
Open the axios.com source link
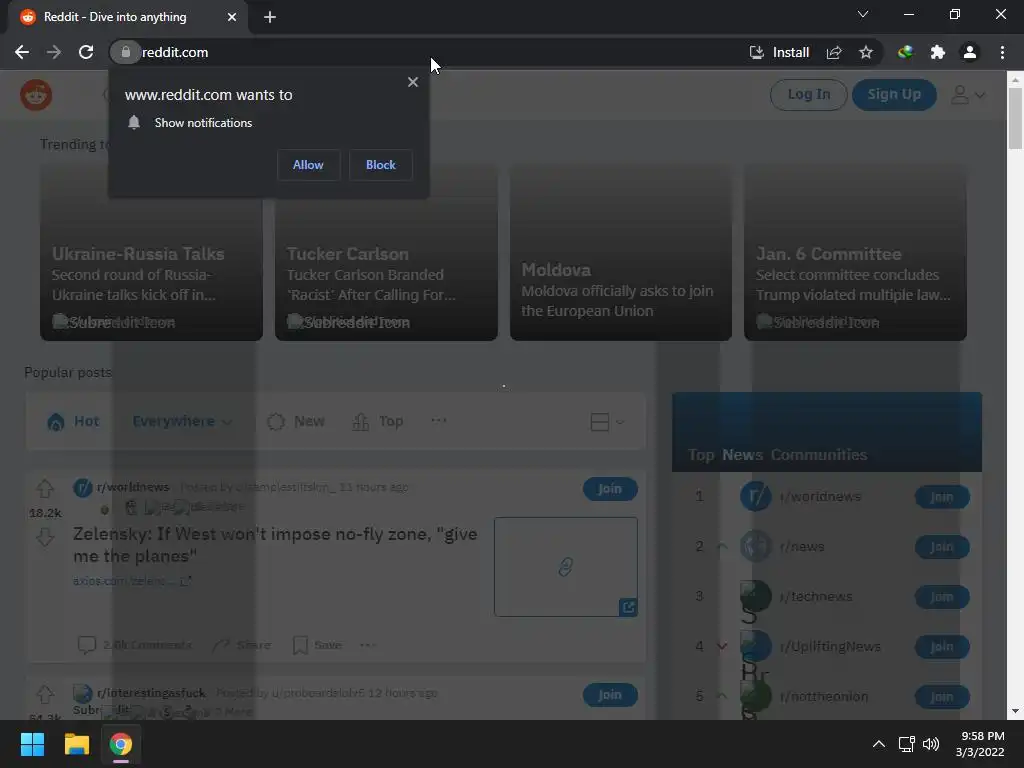pos(131,581)
